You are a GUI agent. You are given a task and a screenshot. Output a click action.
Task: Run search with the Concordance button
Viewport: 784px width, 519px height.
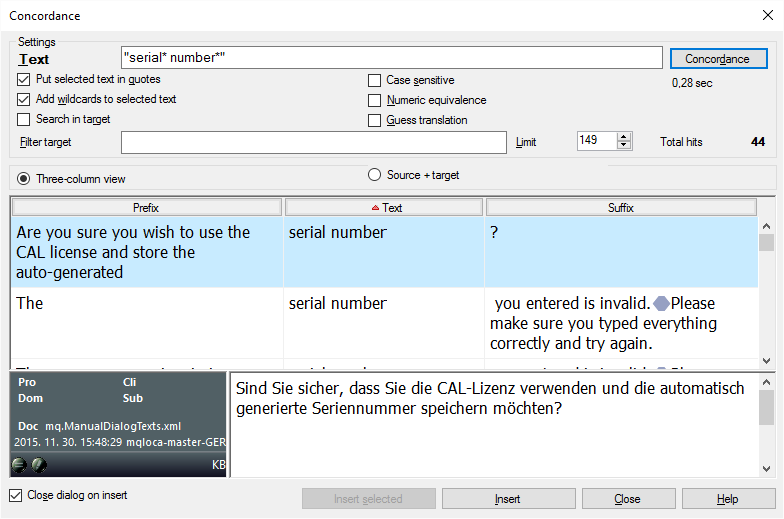[x=718, y=58]
